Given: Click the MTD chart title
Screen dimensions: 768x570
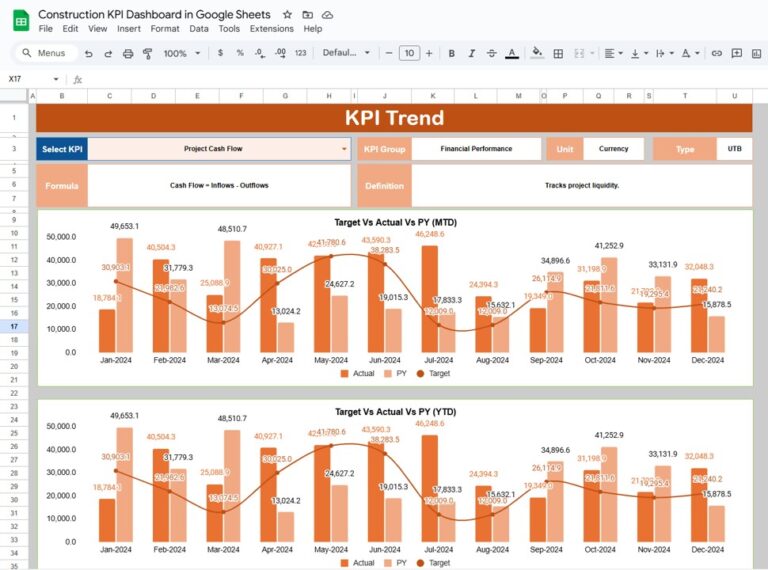Looking at the screenshot, I should coord(395,222).
